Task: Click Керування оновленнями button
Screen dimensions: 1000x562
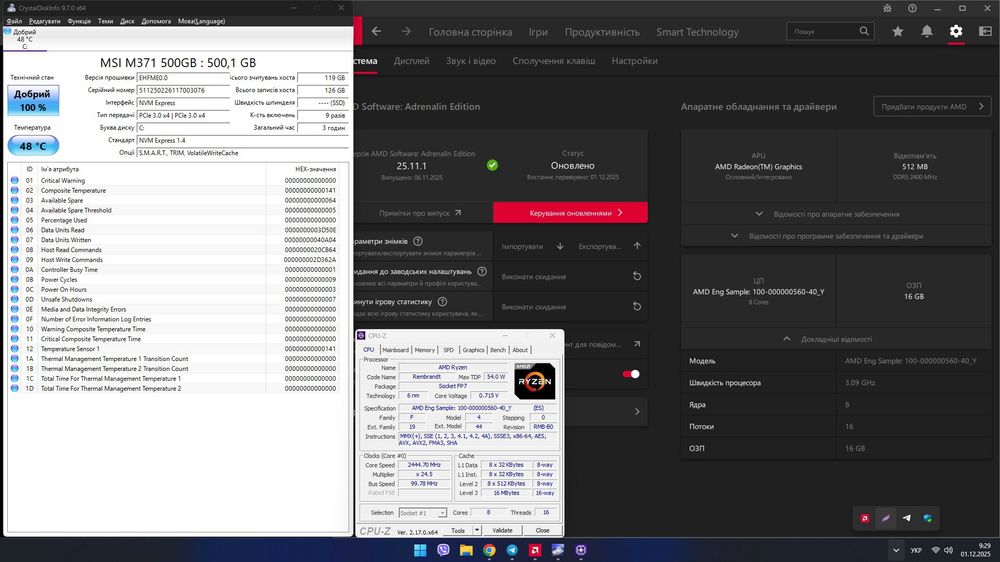Action: [x=570, y=212]
